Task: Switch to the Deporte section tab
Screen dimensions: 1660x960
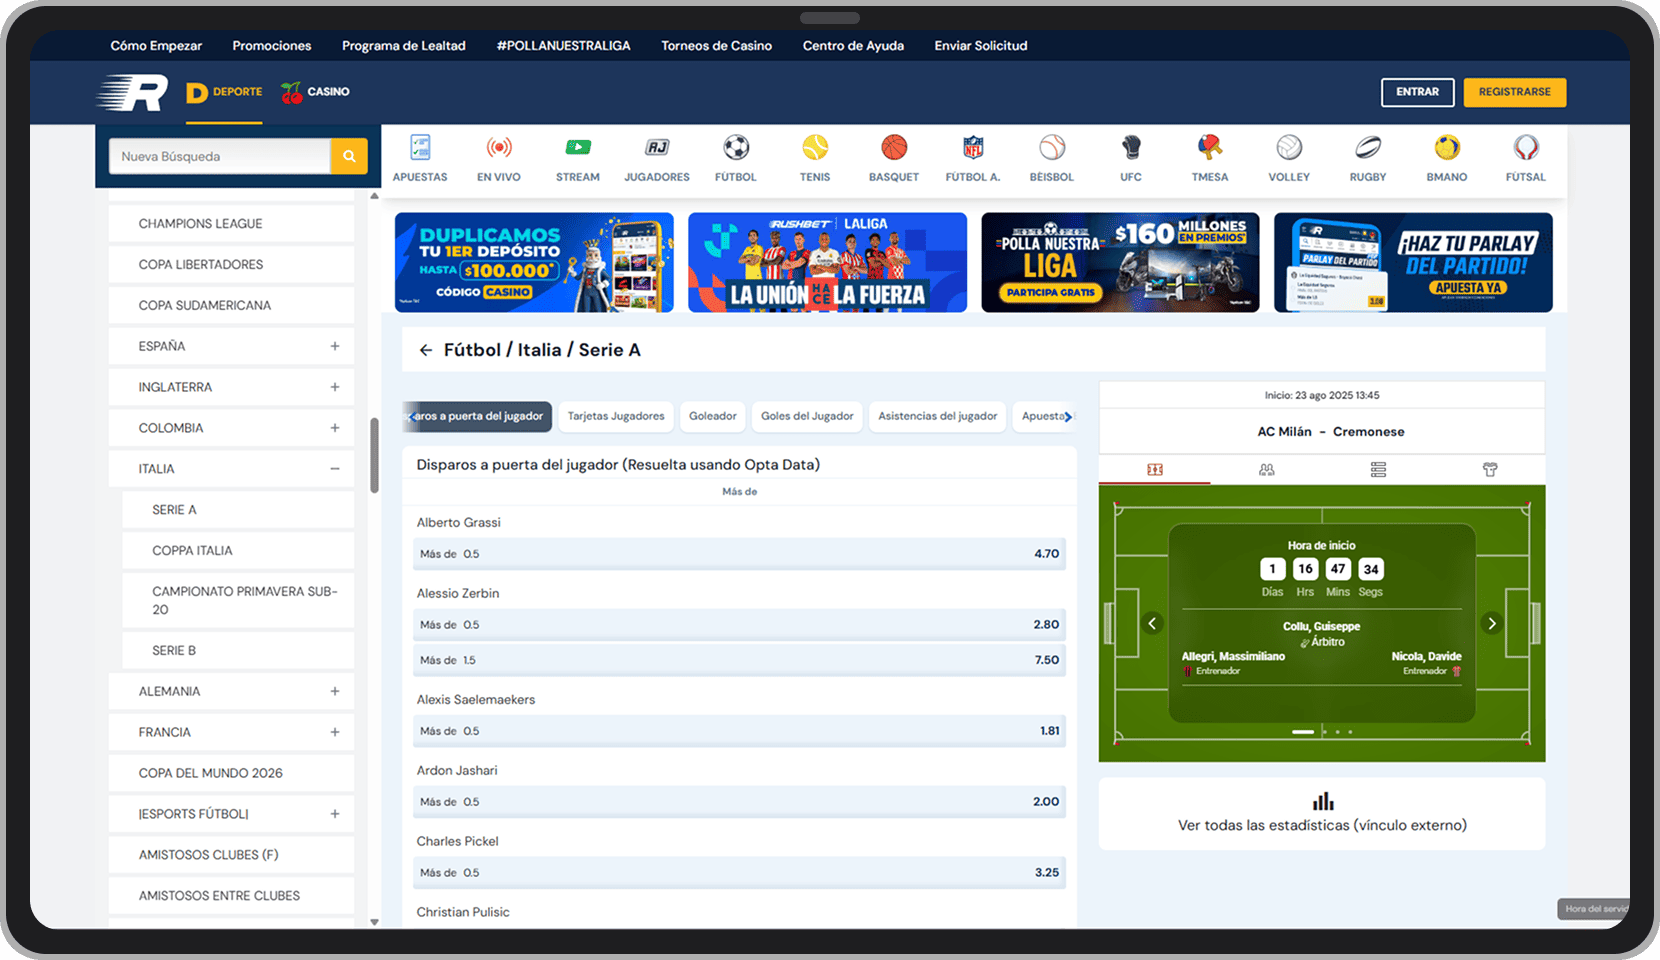Action: tap(224, 92)
